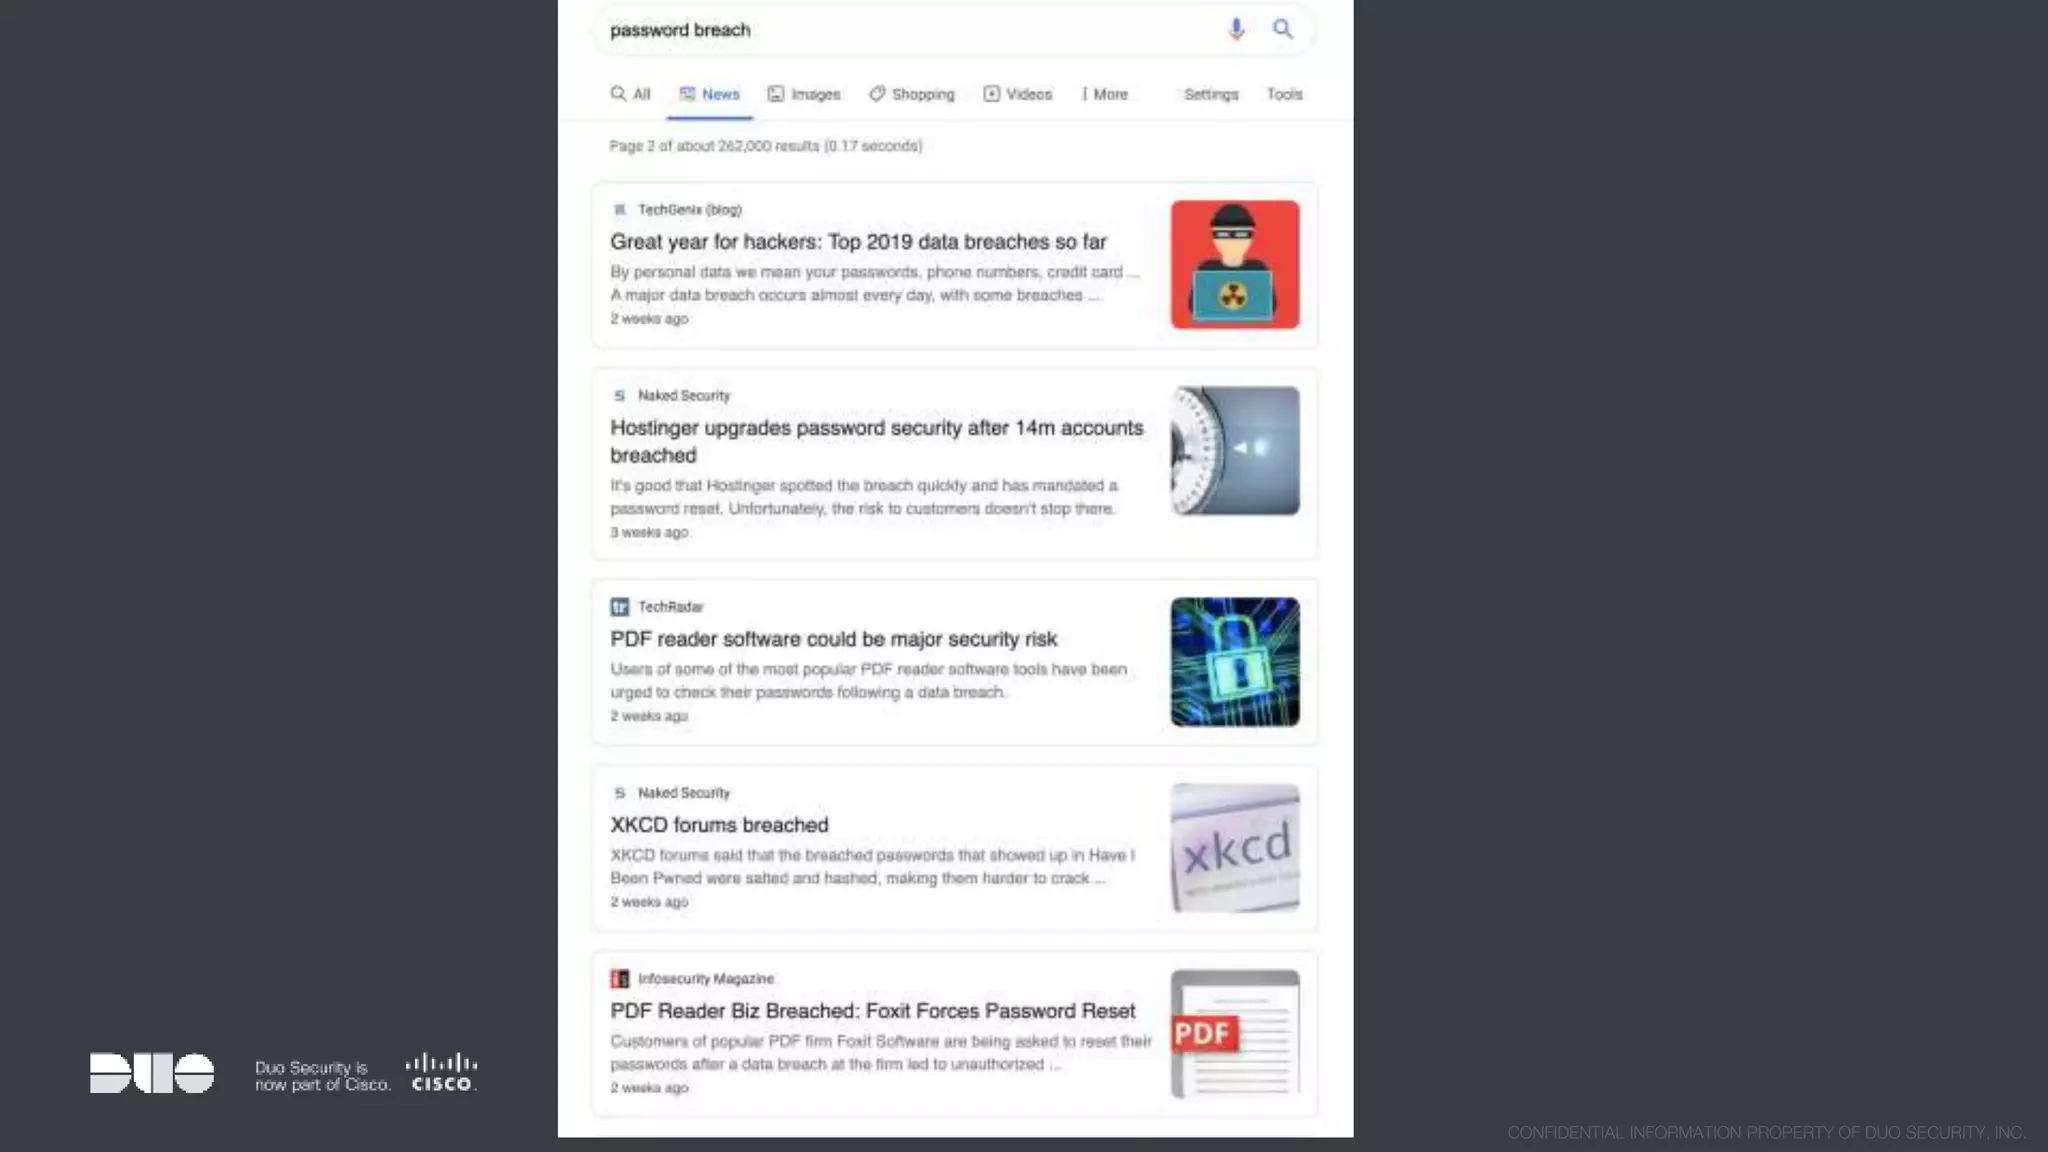Click the Infosecurity Magazine source favicon
Viewport: 2048px width, 1152px height.
[x=619, y=979]
